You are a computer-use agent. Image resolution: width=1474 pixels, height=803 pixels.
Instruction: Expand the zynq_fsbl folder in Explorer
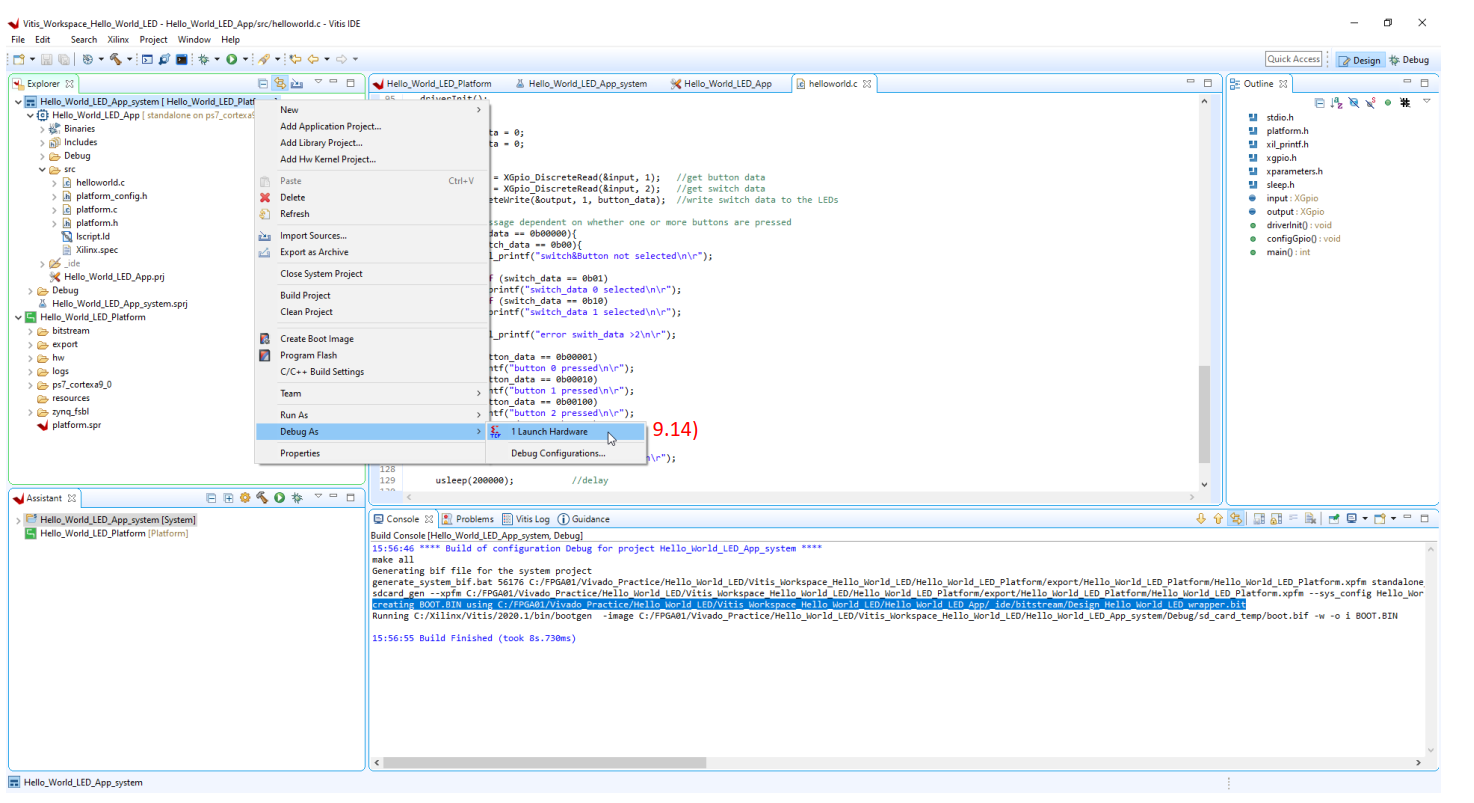pos(31,411)
